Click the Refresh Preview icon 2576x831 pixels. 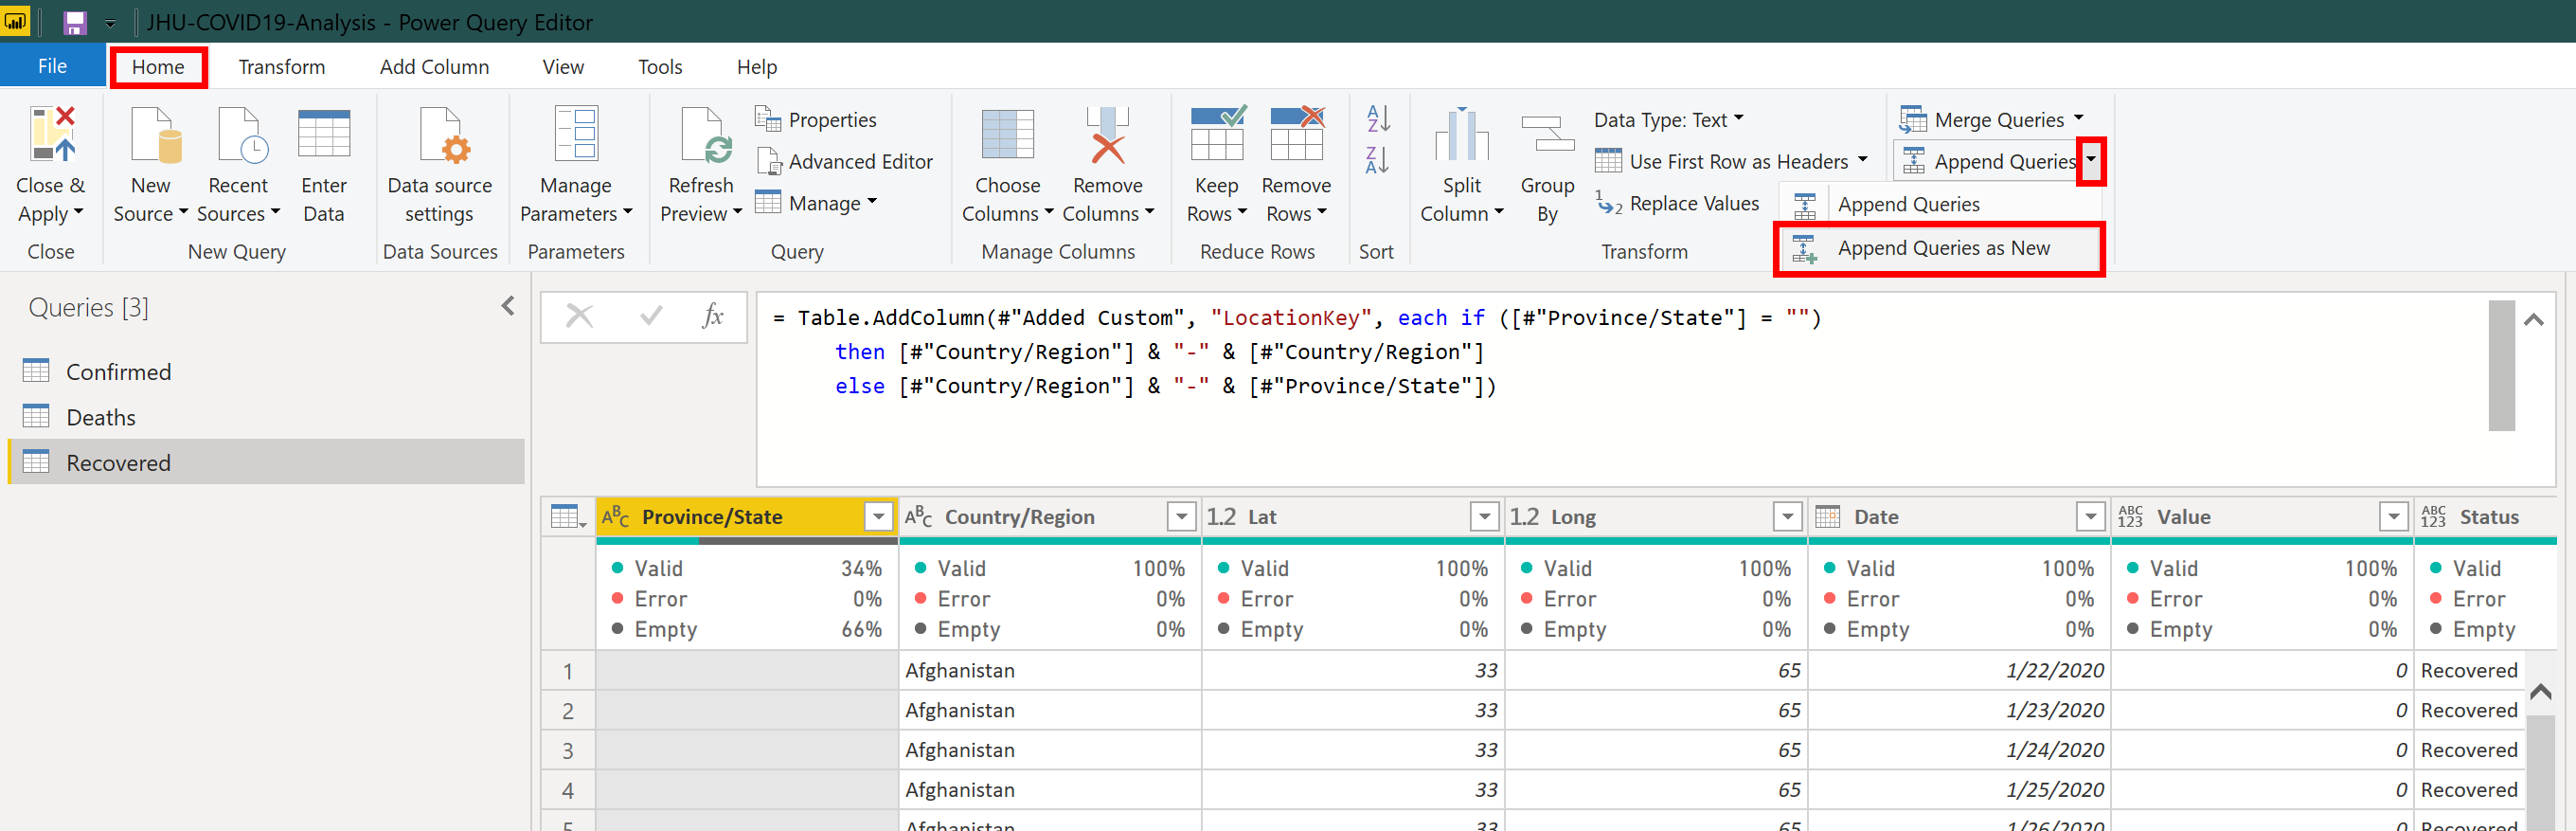[704, 134]
